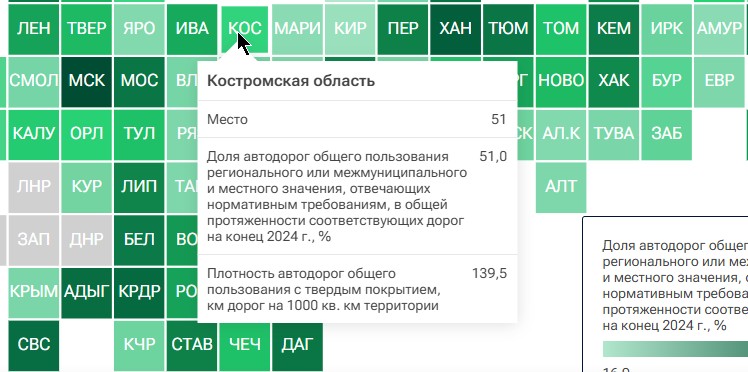748x372 pixels.
Task: Select the СВС region tile
Action: point(33,345)
